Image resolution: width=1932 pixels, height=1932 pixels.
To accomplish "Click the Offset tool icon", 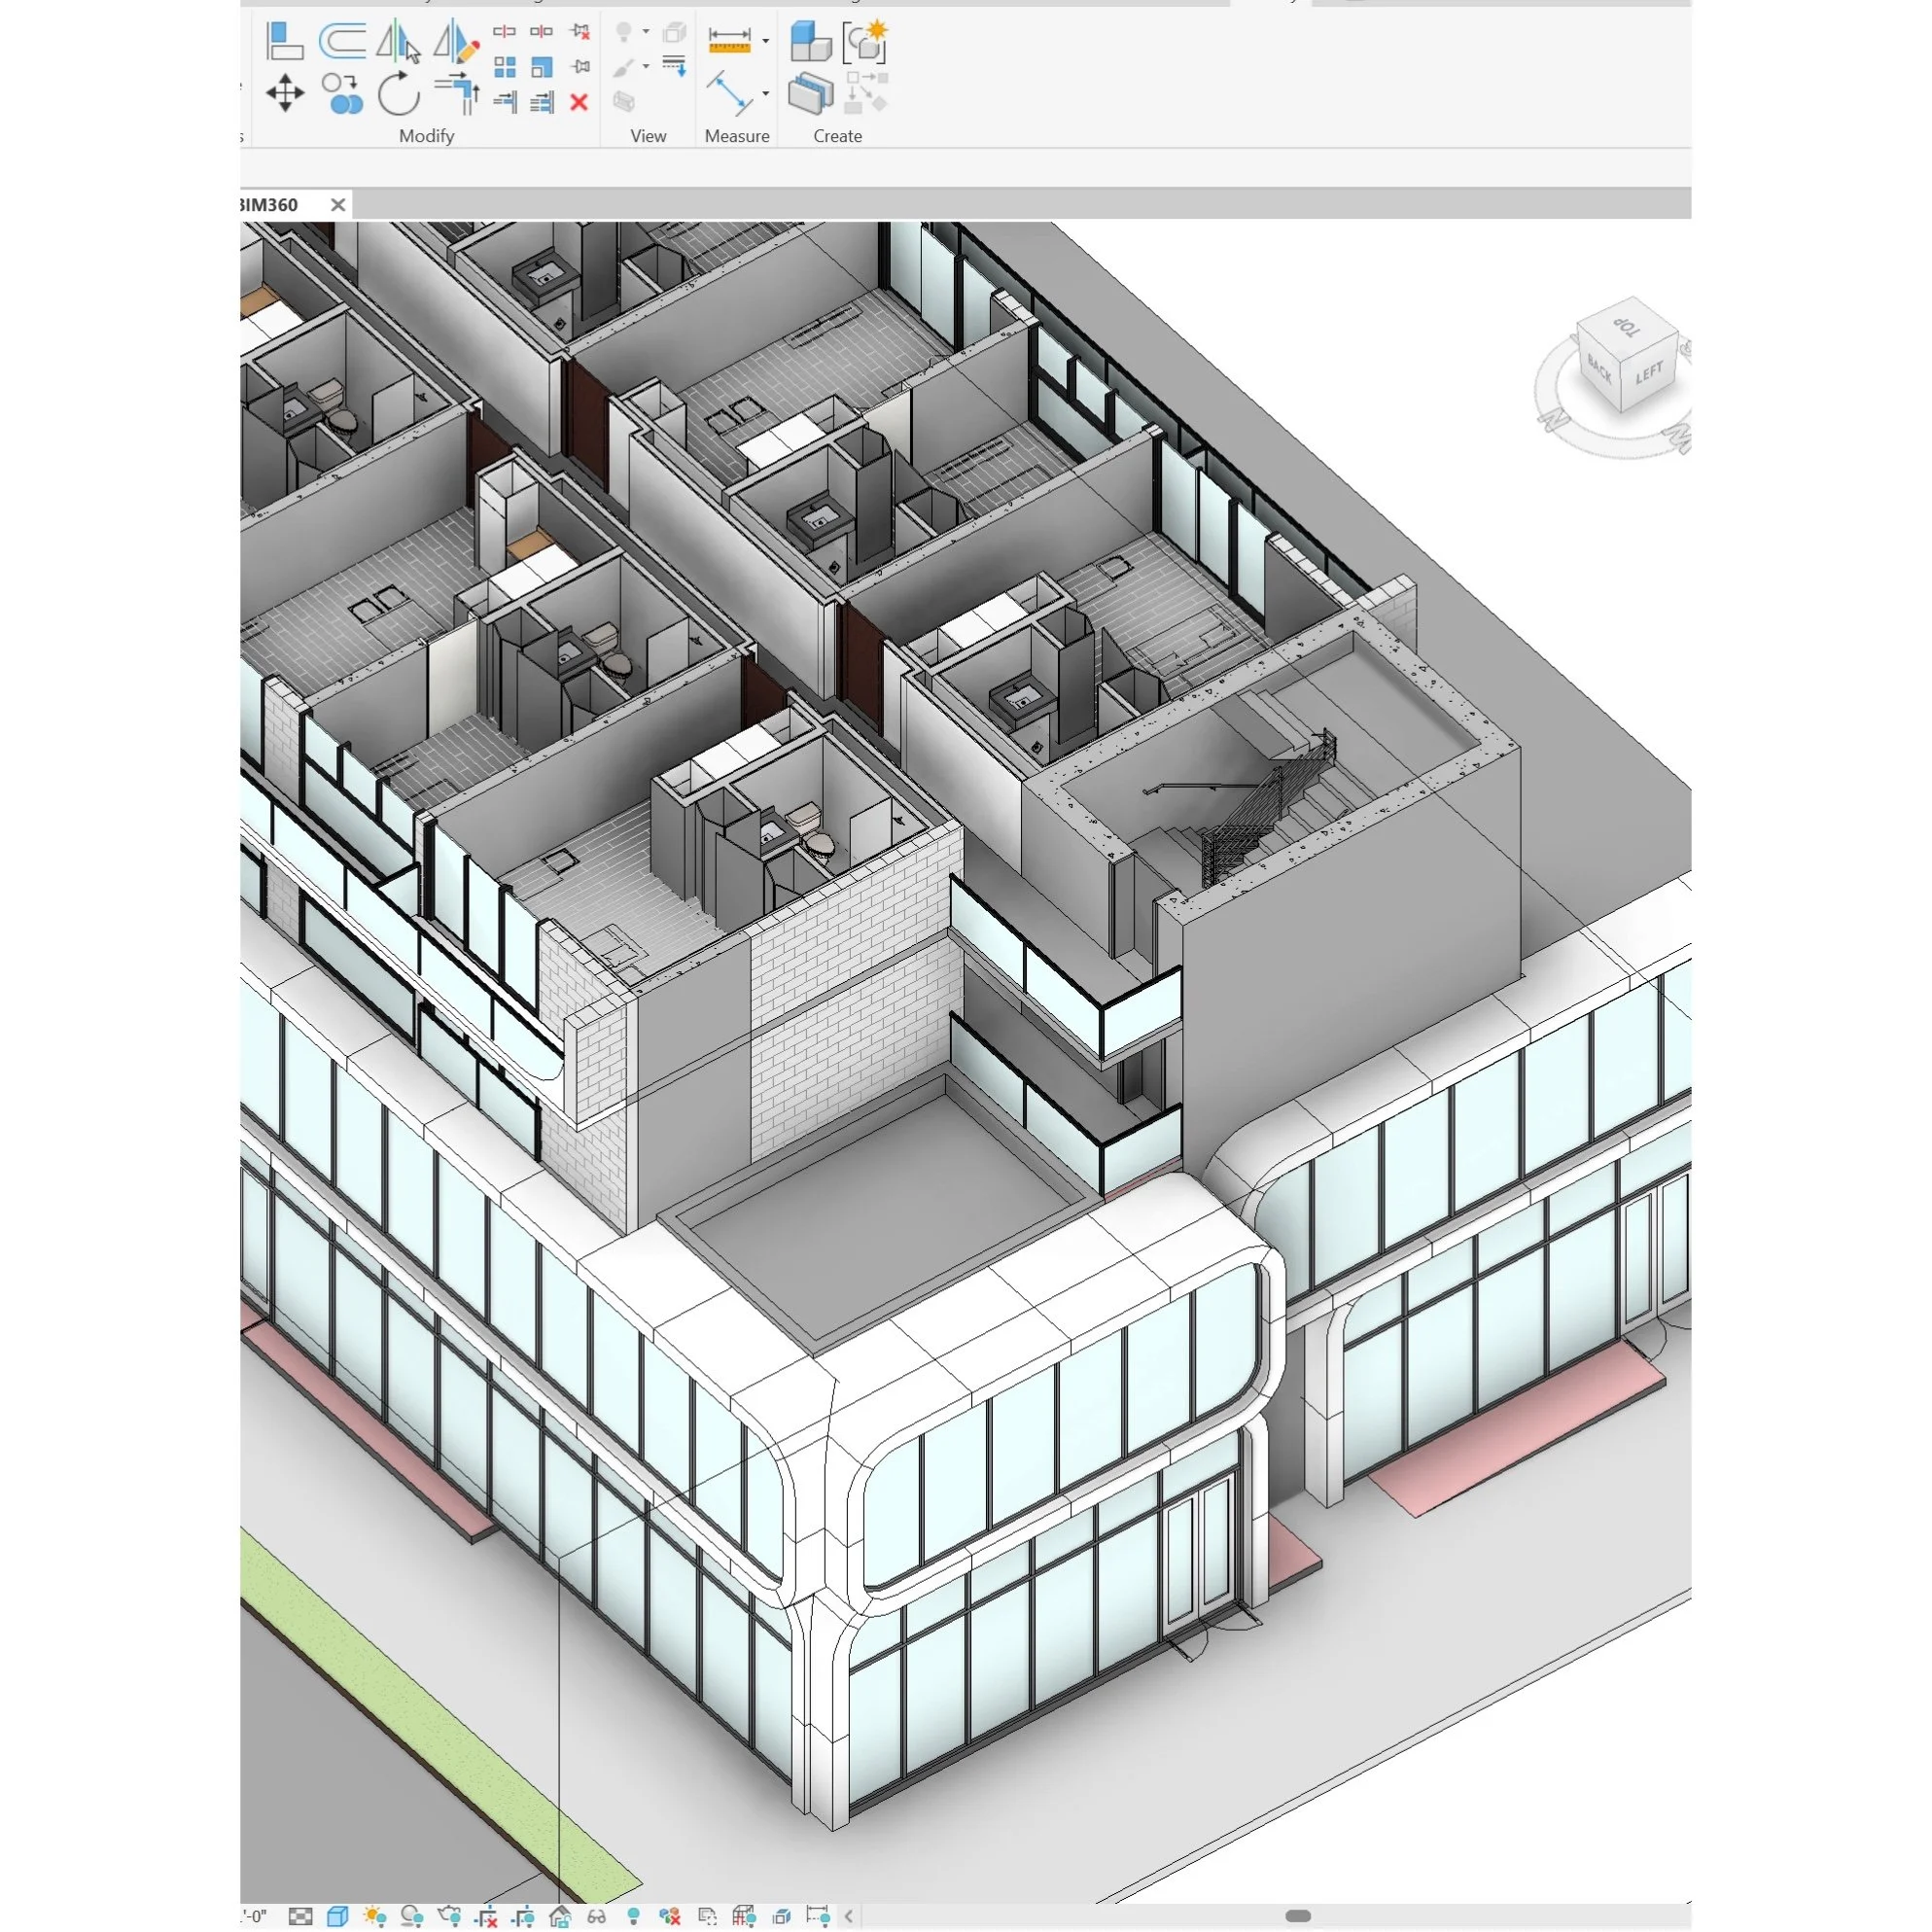I will click(342, 42).
